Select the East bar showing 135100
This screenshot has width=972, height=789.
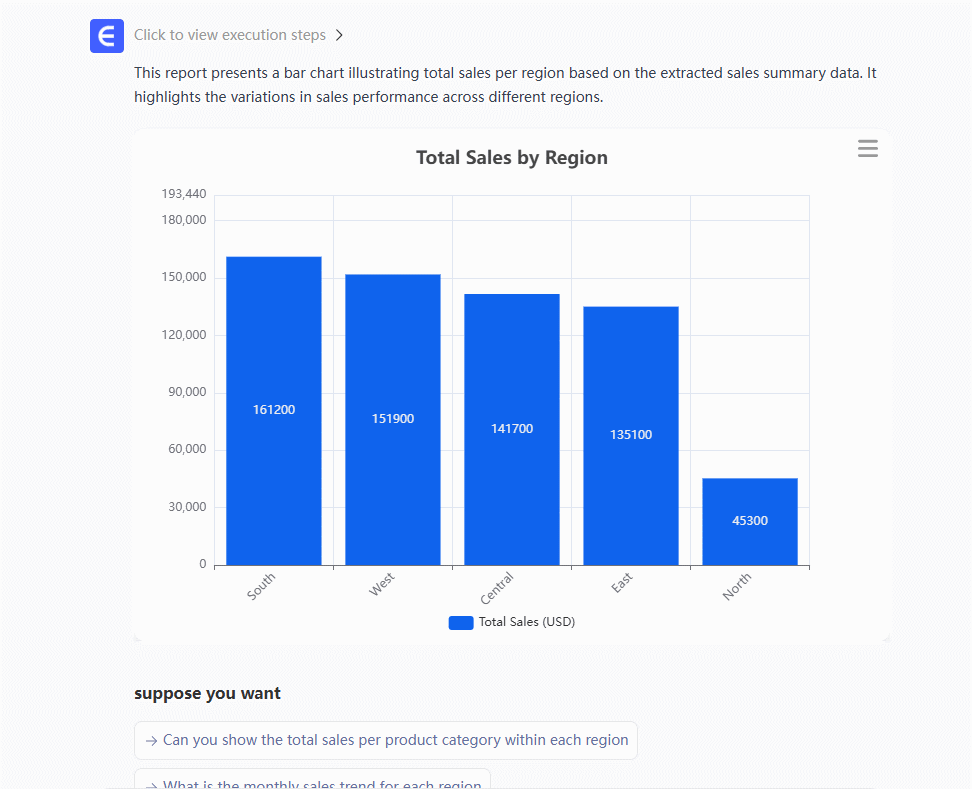click(630, 435)
